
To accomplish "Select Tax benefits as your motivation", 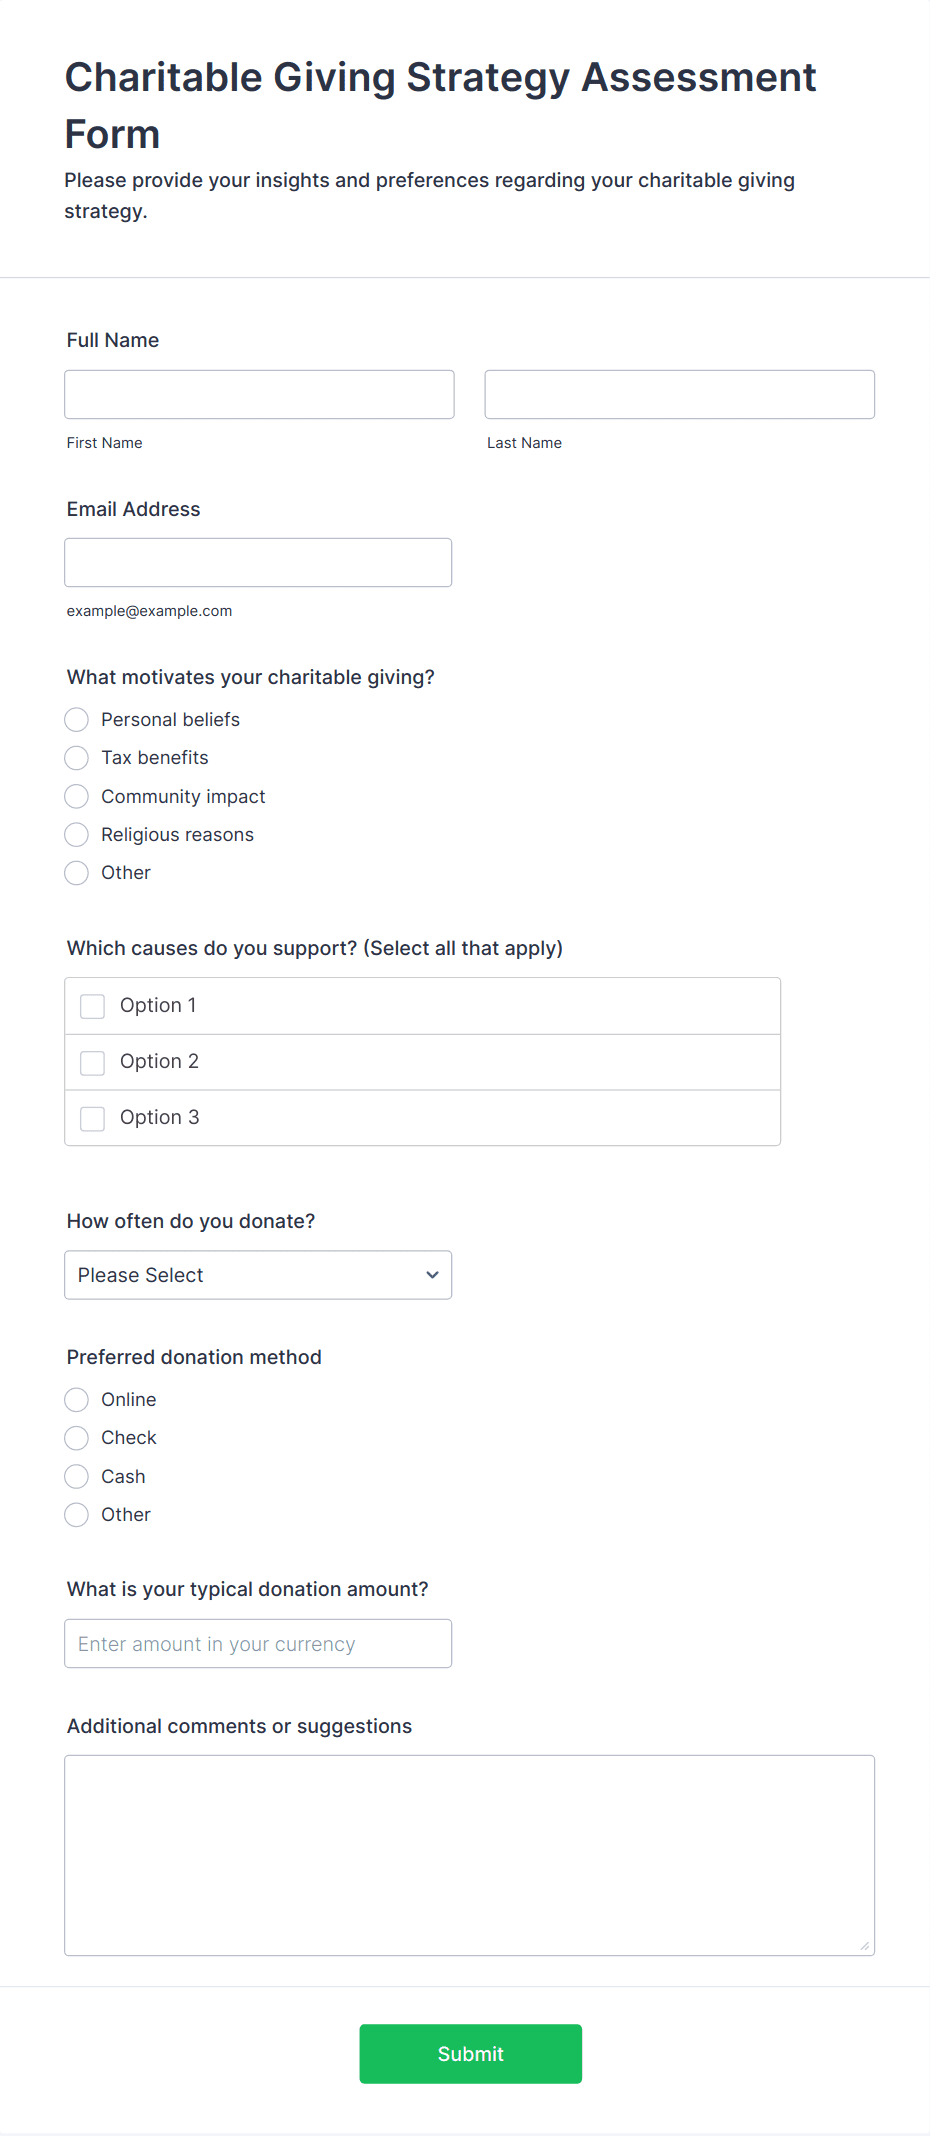I will (x=76, y=758).
